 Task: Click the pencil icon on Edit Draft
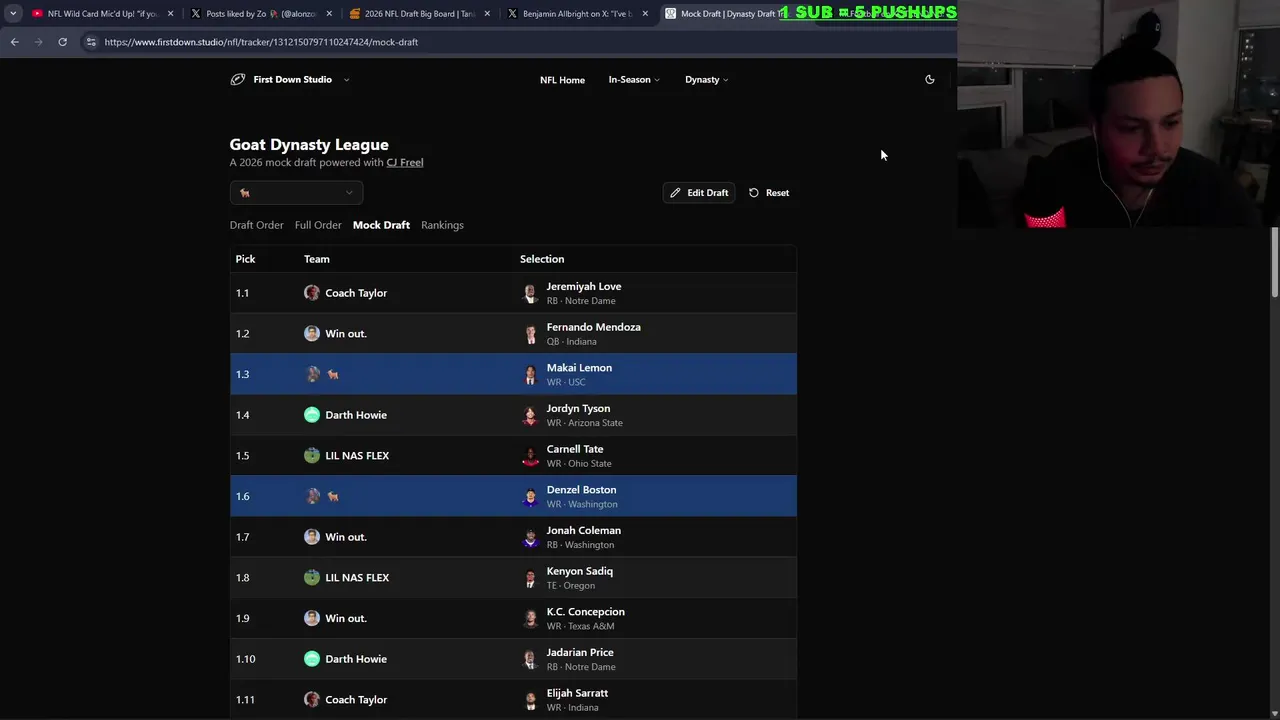point(675,193)
